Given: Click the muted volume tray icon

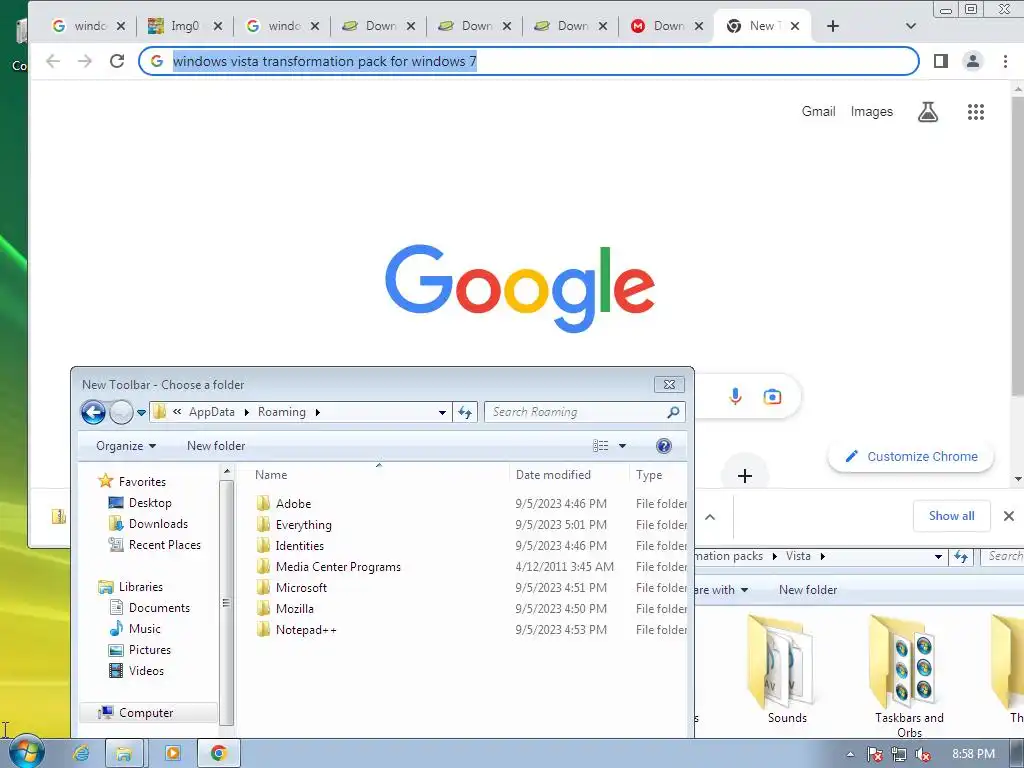Looking at the screenshot, I should (x=923, y=754).
